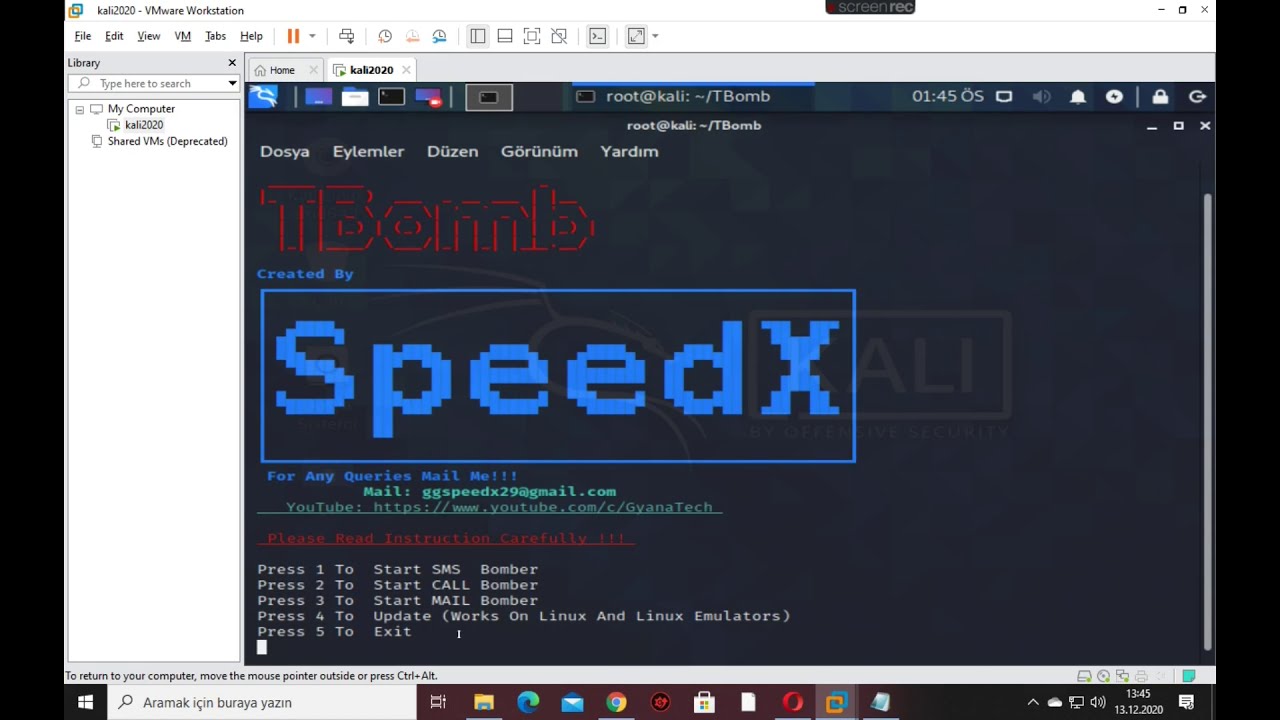Expand the Library search dropdown arrow
The height and width of the screenshot is (720, 1280).
tap(232, 83)
